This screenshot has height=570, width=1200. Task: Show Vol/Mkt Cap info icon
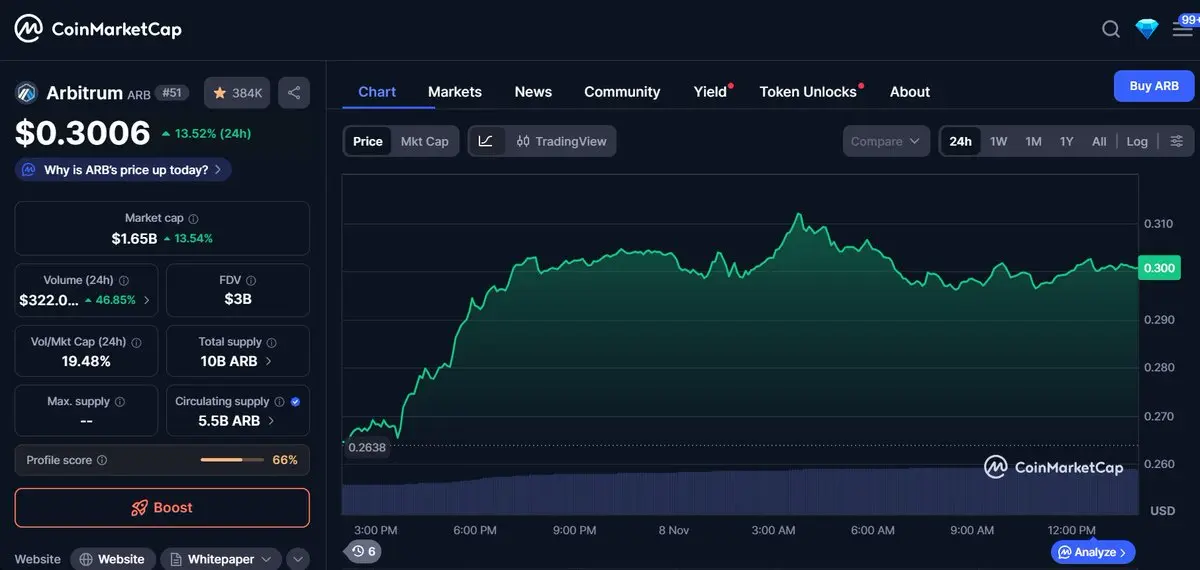(137, 342)
